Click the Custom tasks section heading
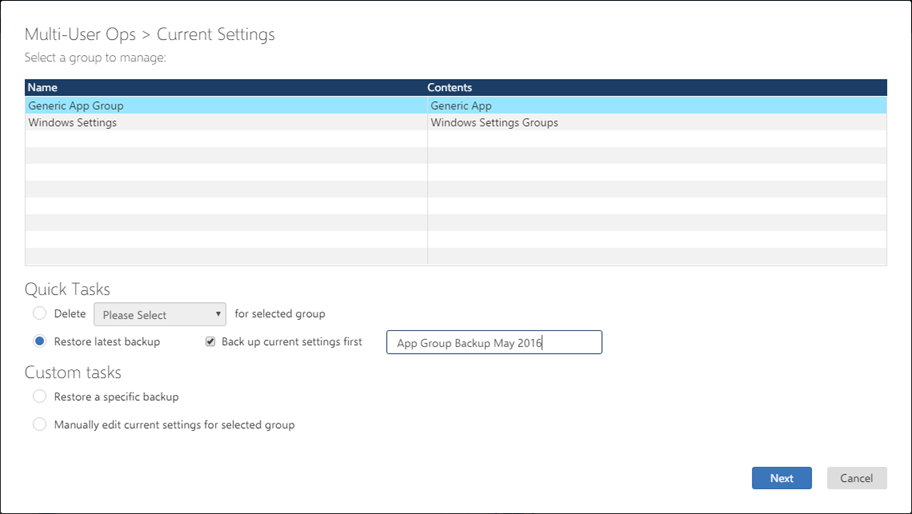 pos(73,372)
